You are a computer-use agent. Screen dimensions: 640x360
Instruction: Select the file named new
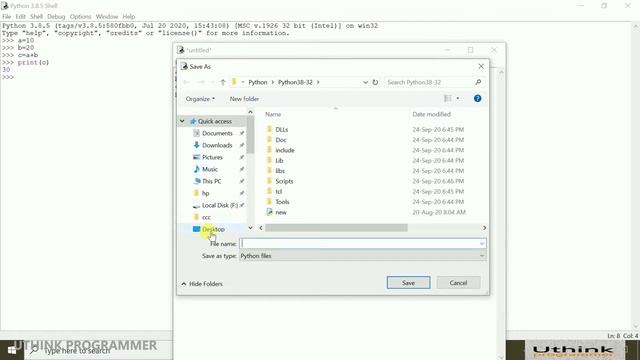[281, 212]
